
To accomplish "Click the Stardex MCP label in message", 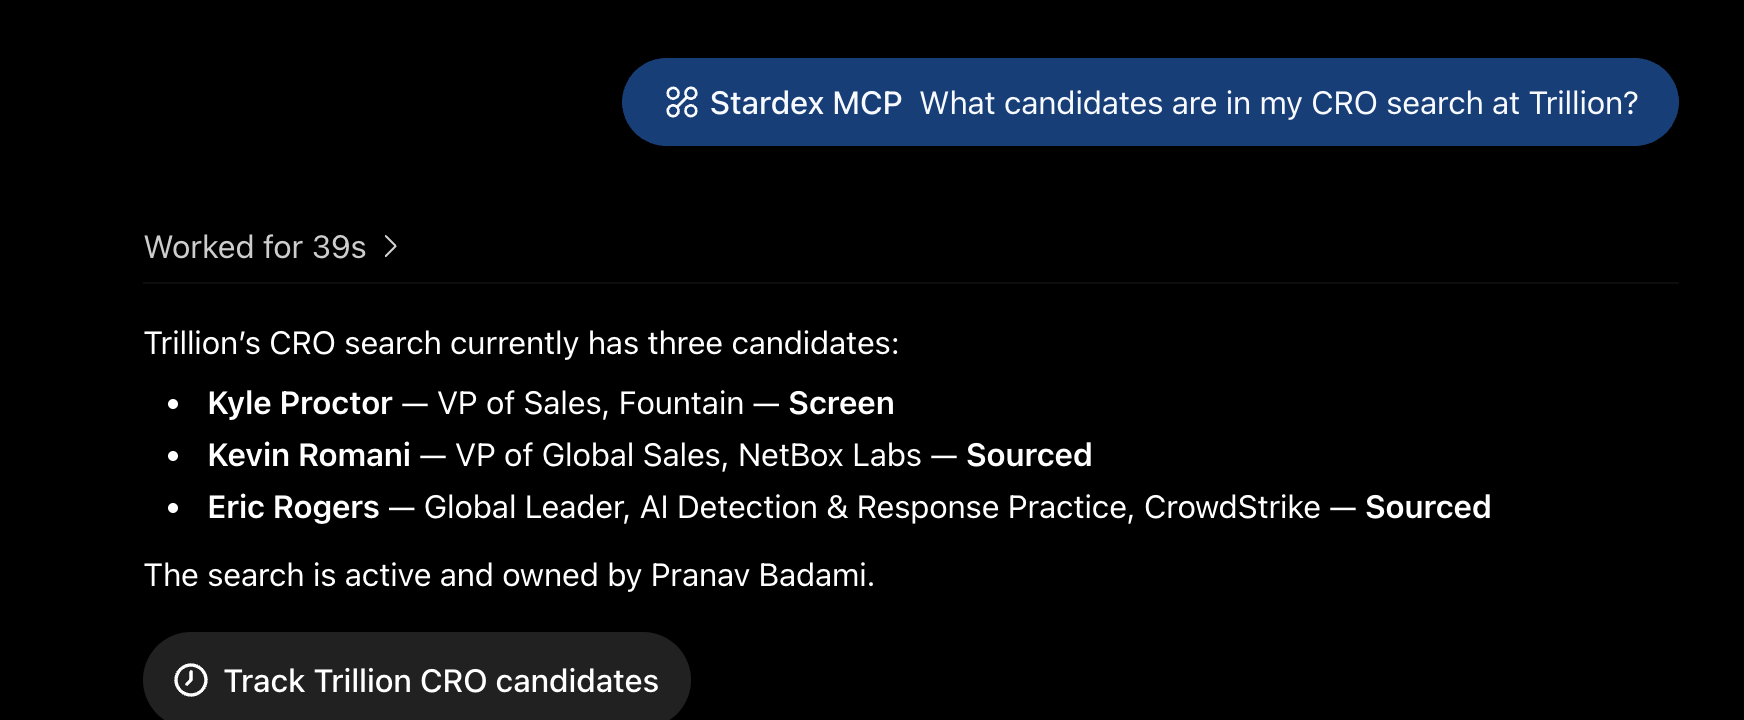I will (x=806, y=103).
